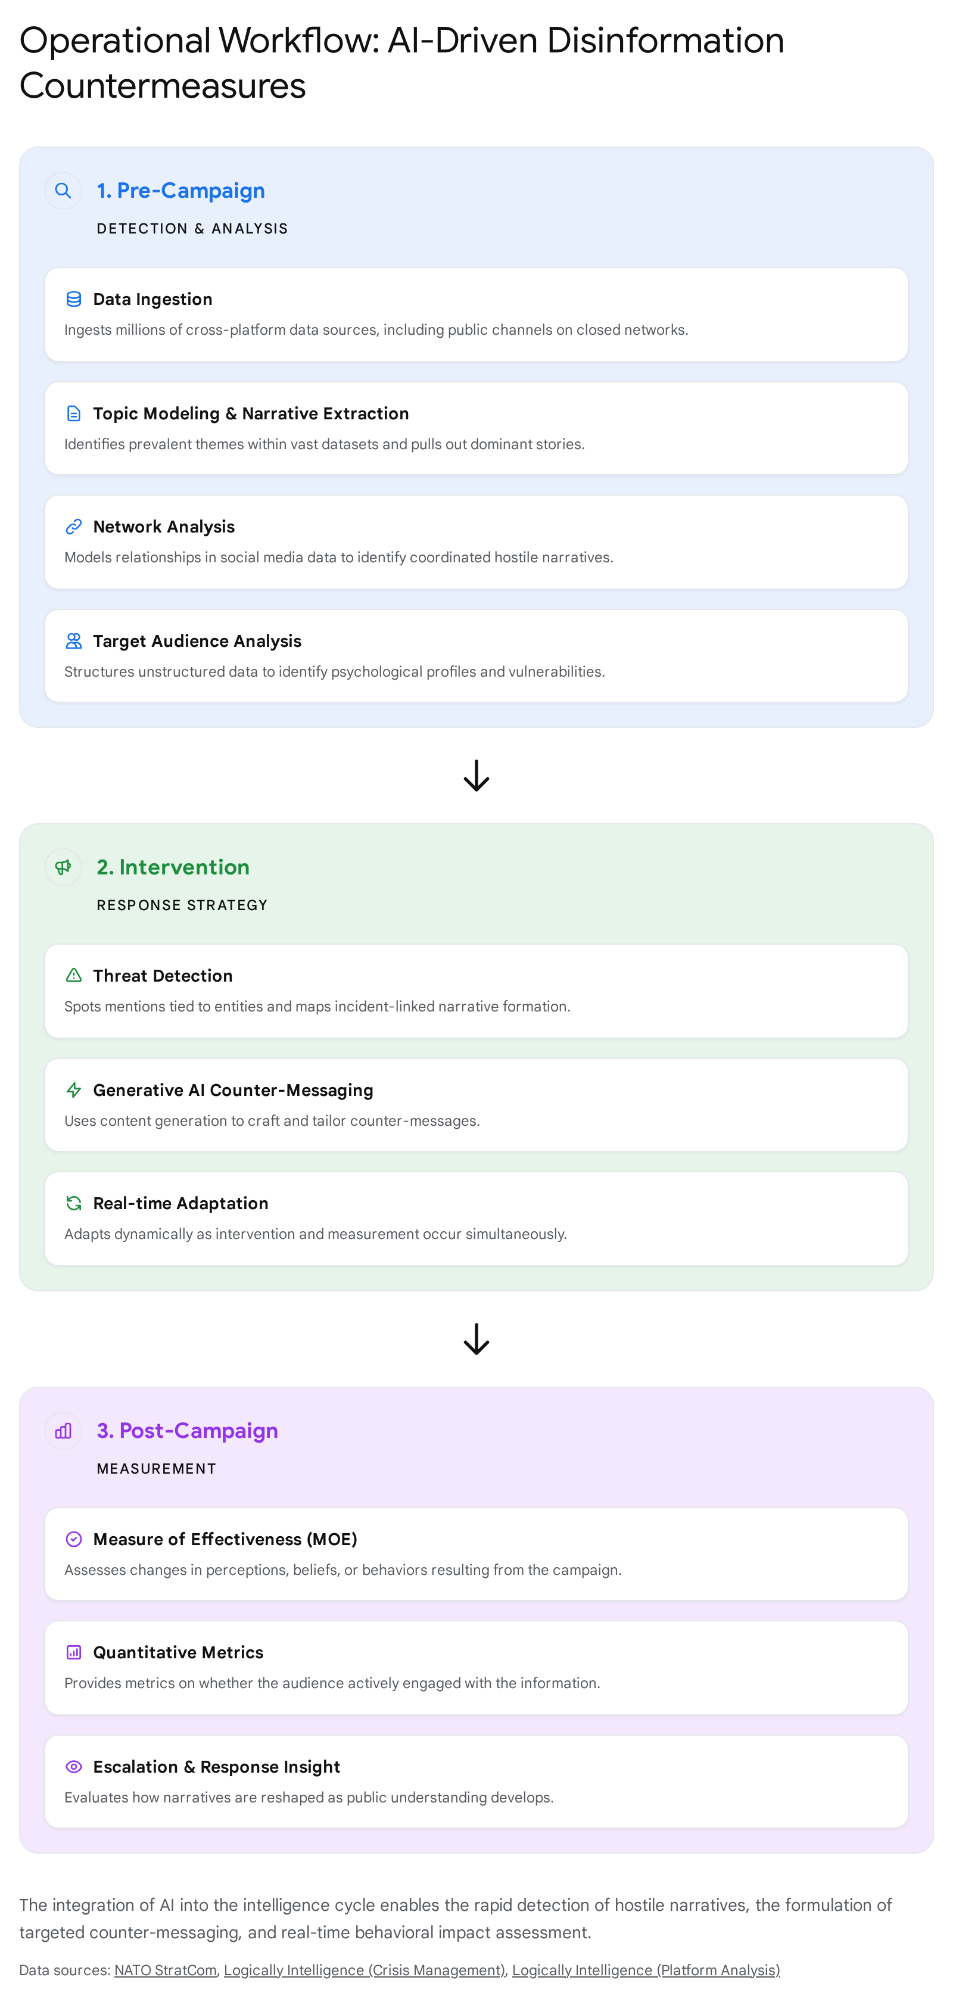Click the bar chart icon beside Post-Campaign
This screenshot has width=954, height=1999.
[x=63, y=1431]
